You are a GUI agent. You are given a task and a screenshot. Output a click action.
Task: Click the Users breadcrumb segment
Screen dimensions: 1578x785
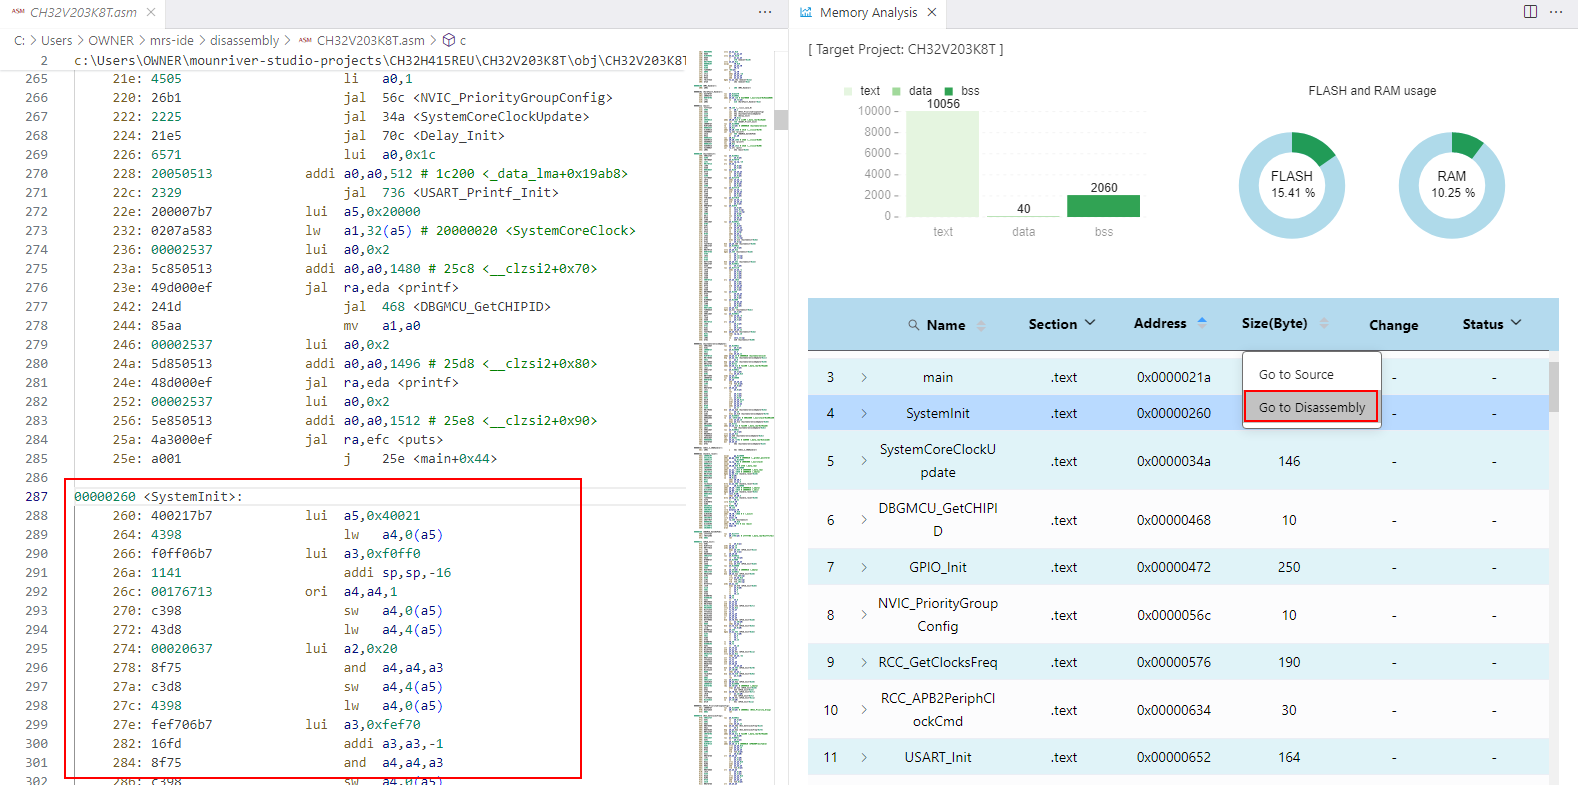[56, 41]
